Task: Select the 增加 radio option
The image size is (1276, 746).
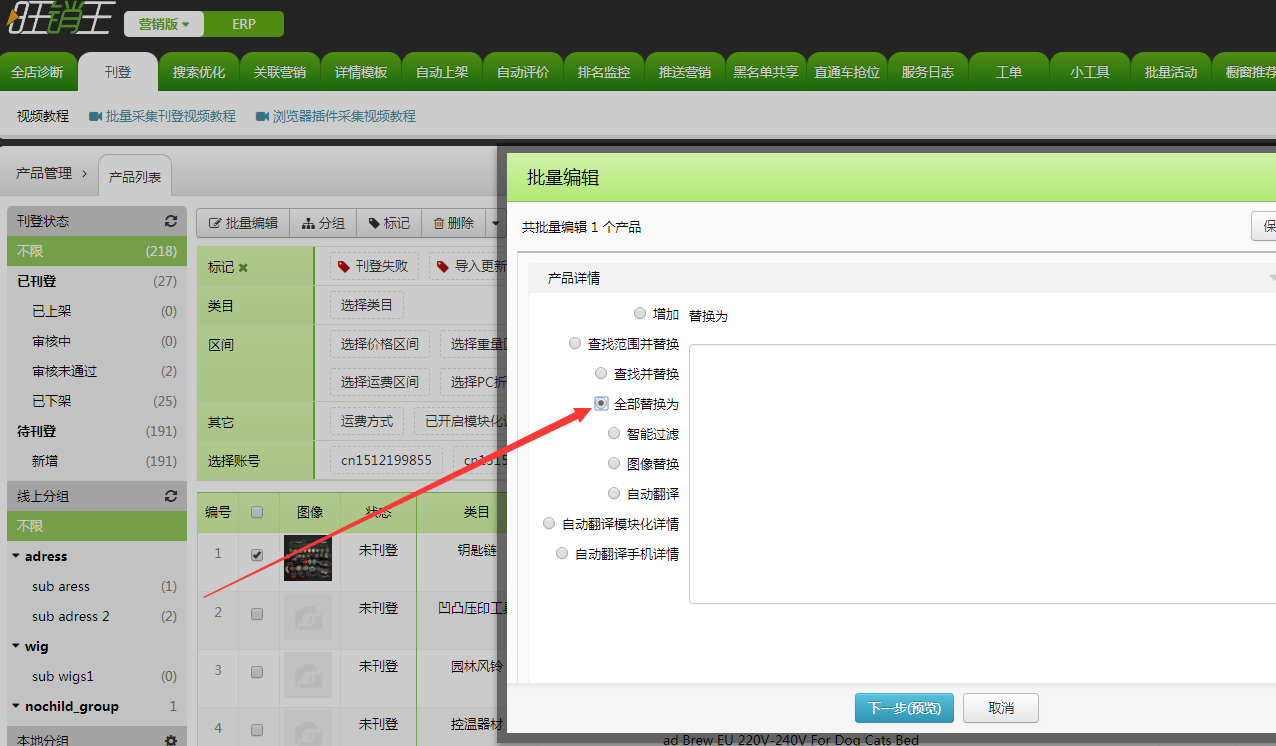Action: click(x=640, y=313)
